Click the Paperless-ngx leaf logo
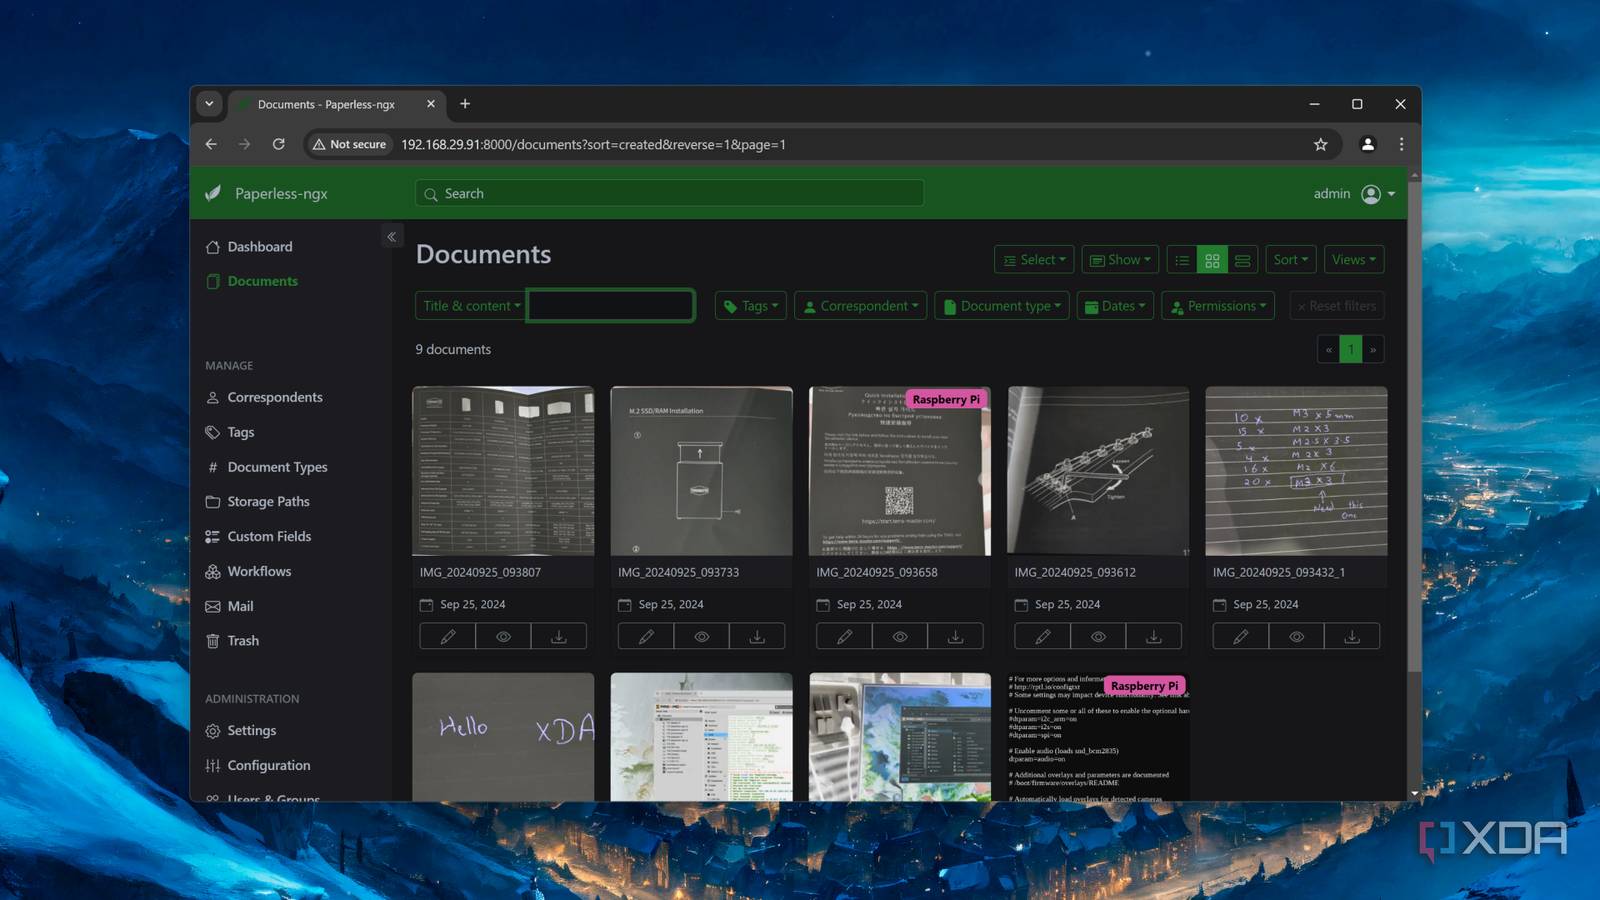The image size is (1600, 900). pos(213,193)
